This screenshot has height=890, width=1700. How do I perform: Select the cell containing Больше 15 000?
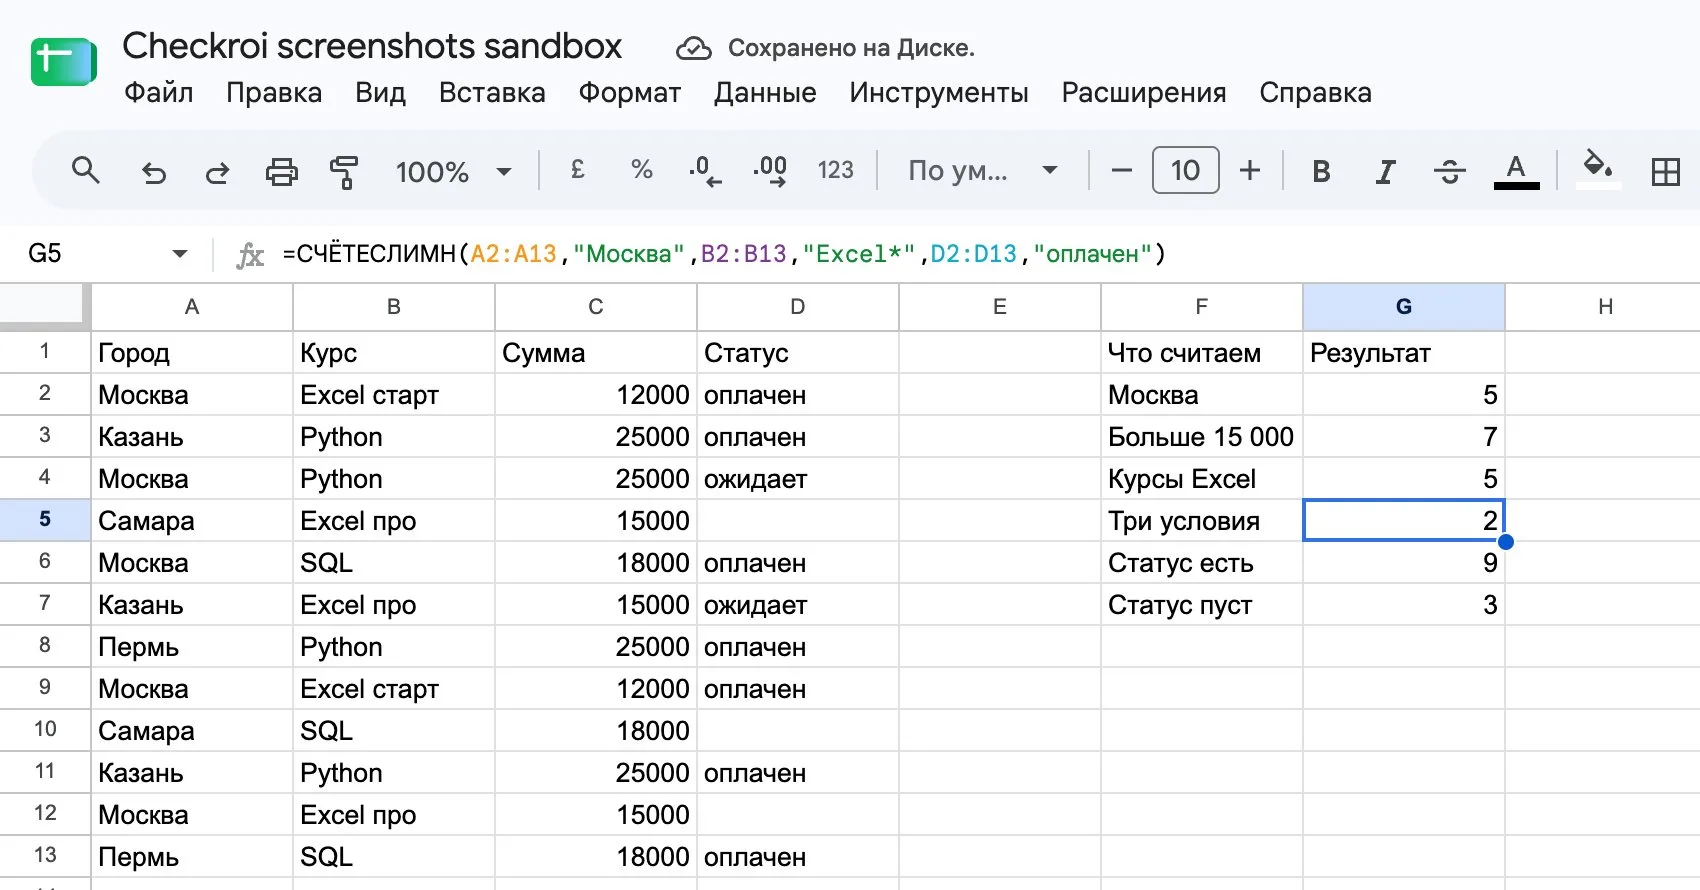pos(1202,437)
